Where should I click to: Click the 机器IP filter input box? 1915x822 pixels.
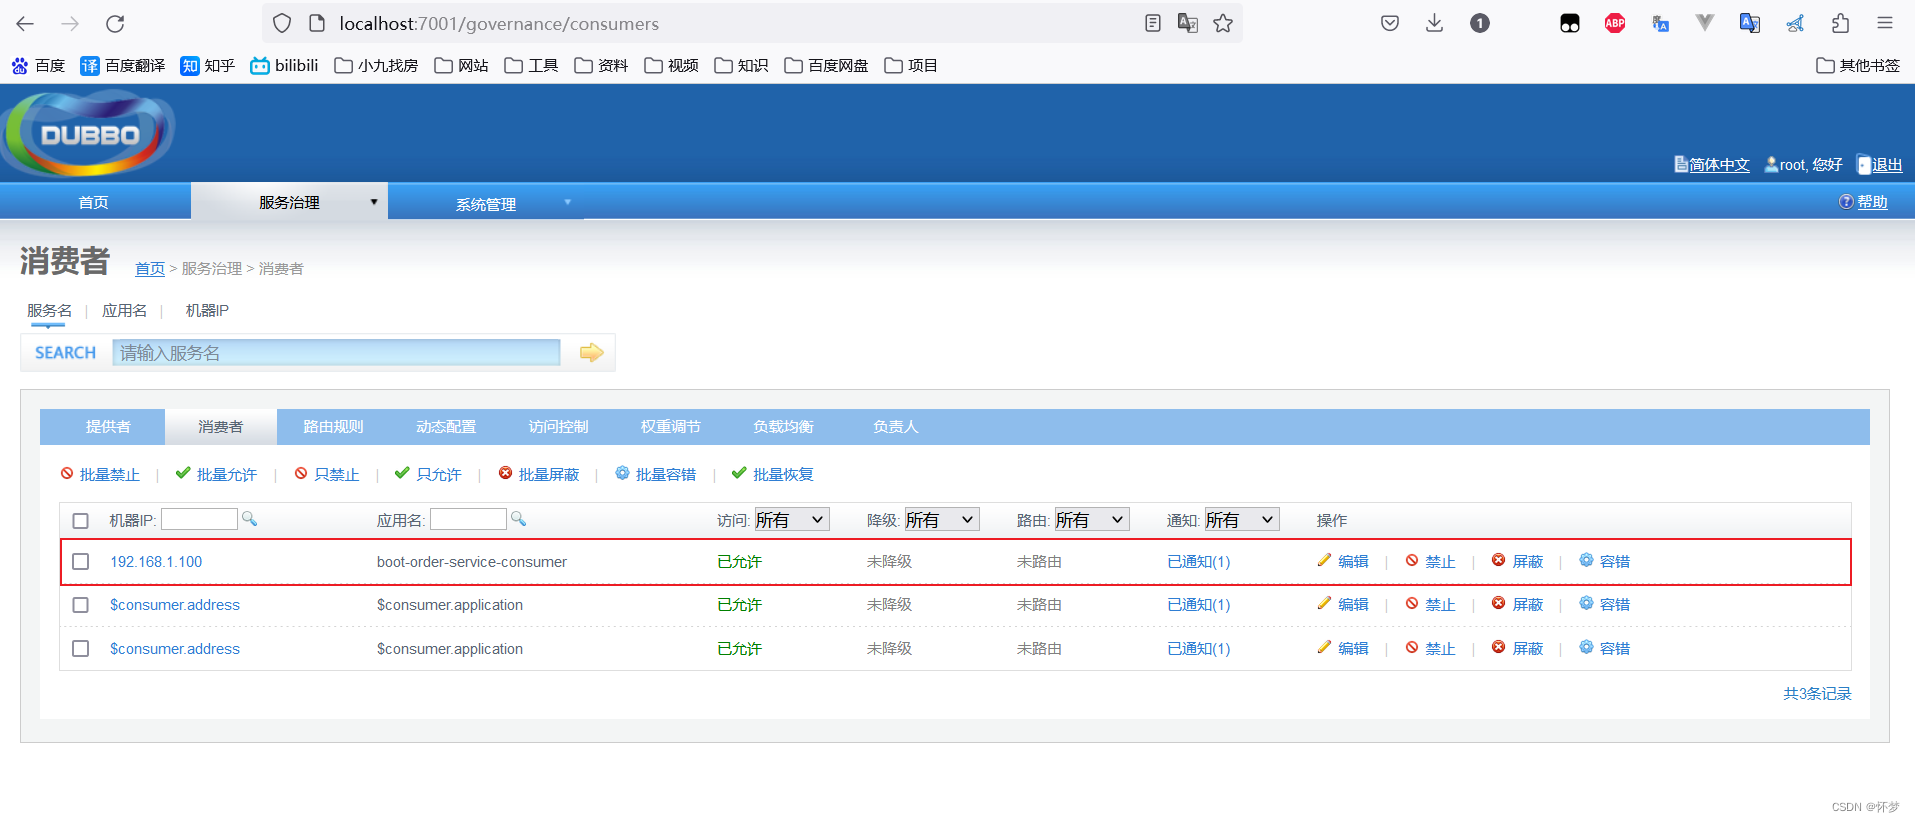tap(199, 519)
